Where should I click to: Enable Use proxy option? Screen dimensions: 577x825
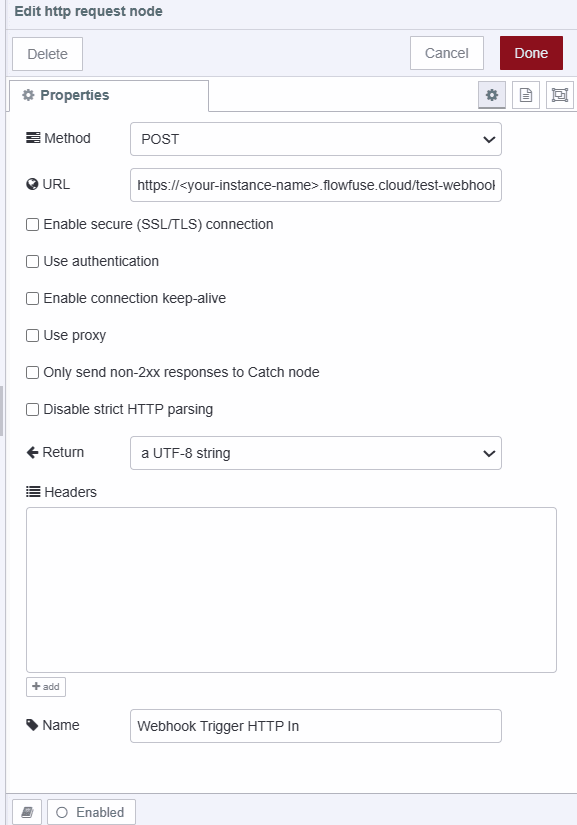(32, 335)
